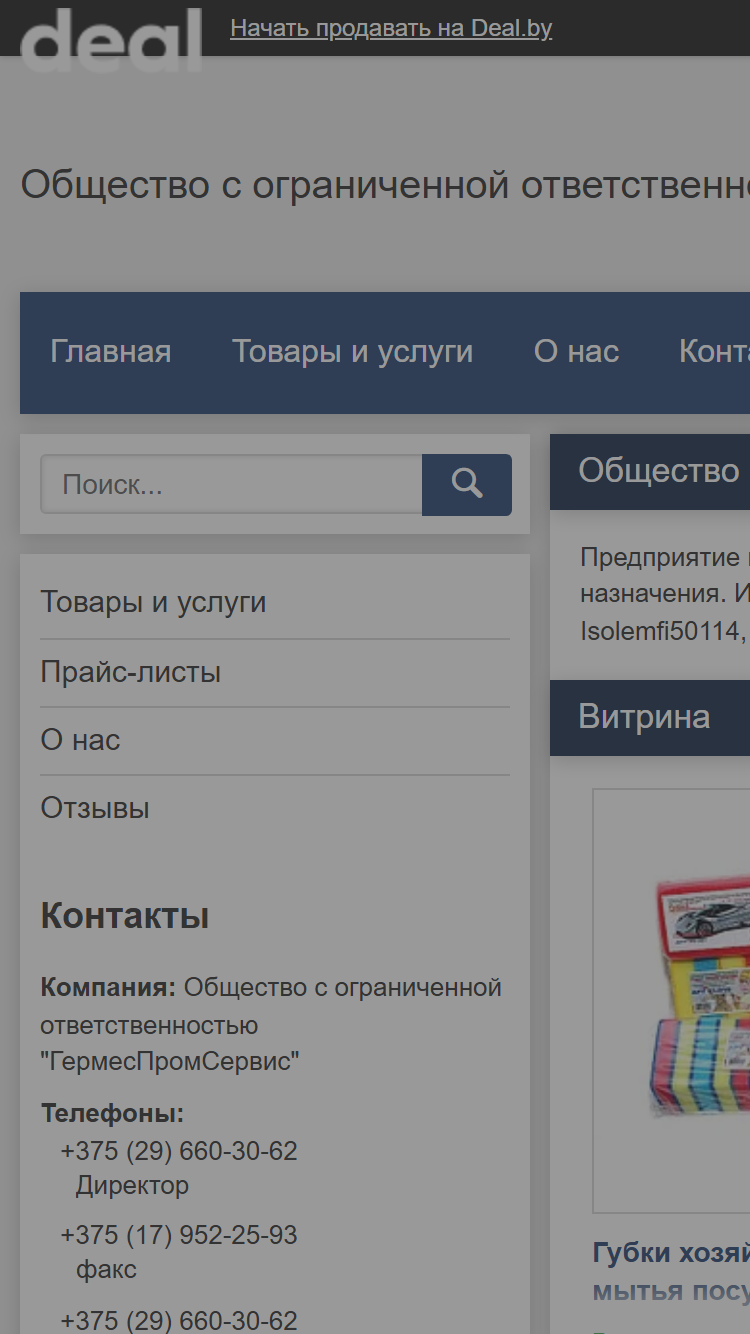Click the 'Телефоны:' label

point(112,1113)
